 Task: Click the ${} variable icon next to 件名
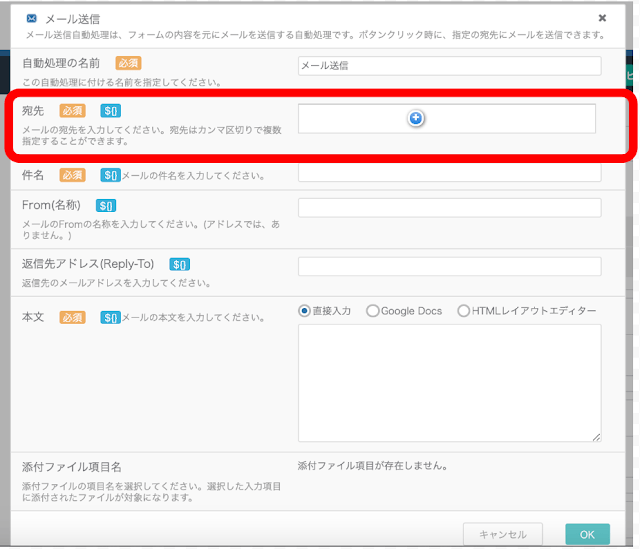(x=111, y=175)
